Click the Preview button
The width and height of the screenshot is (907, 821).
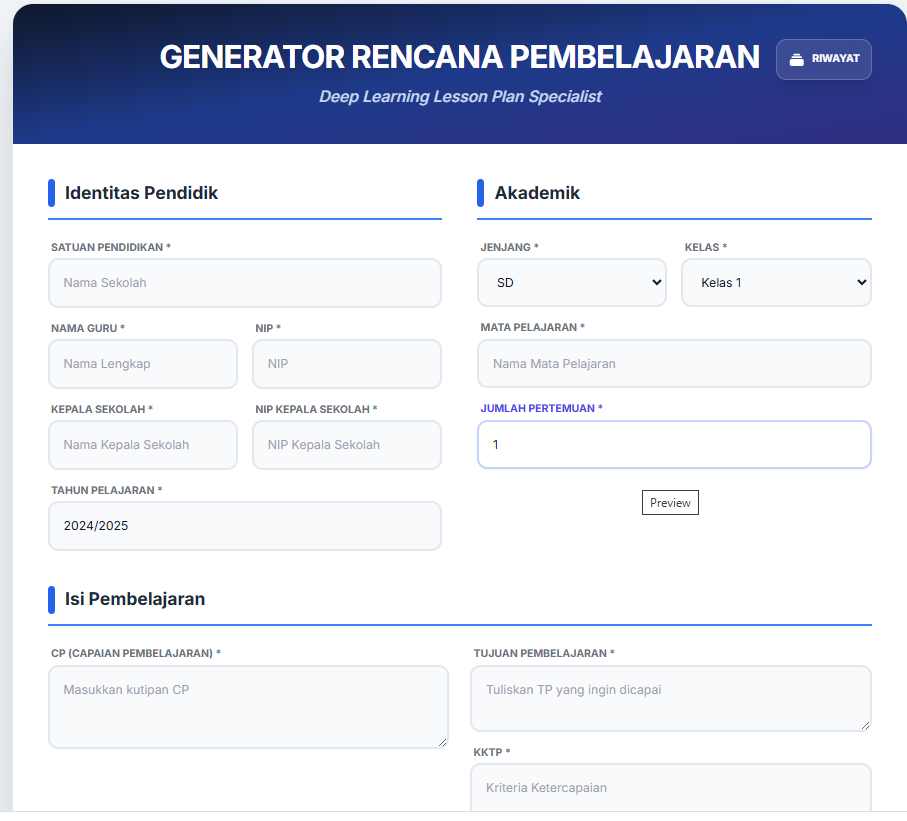click(670, 503)
